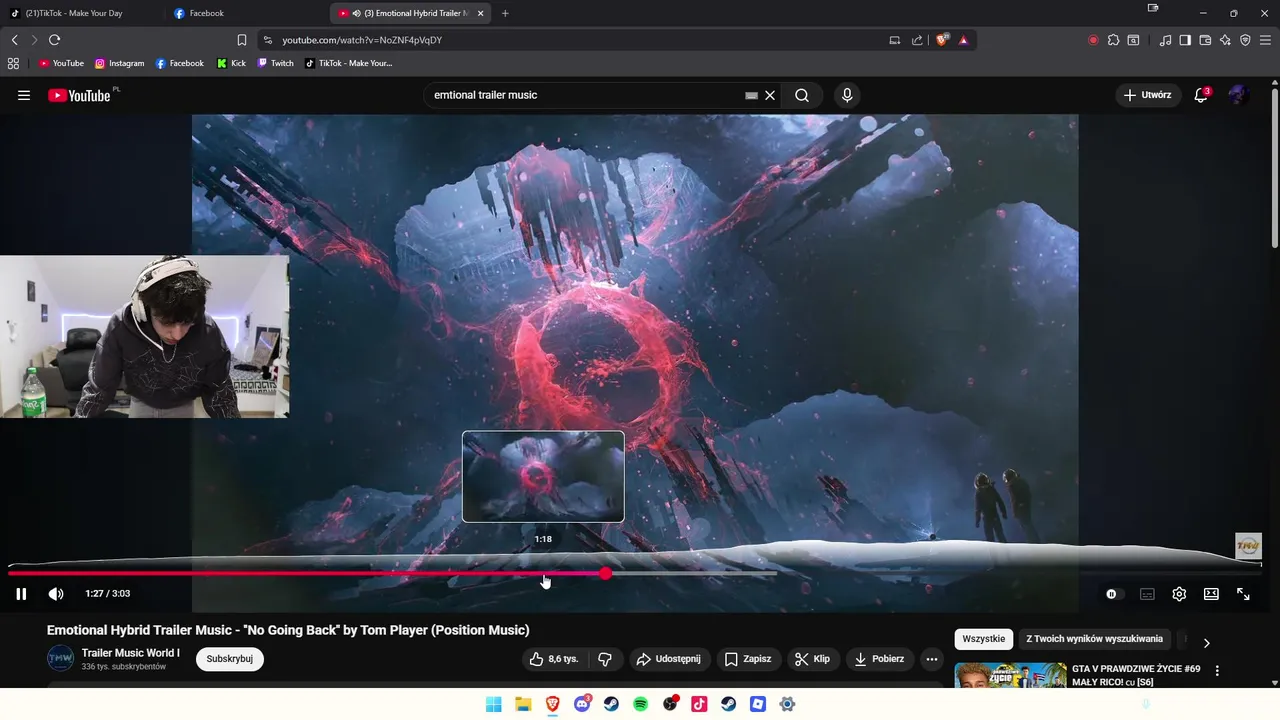Viewport: 1280px width, 720px height.
Task: Close the Emotional Hybrid Trailer tab
Action: 480,13
